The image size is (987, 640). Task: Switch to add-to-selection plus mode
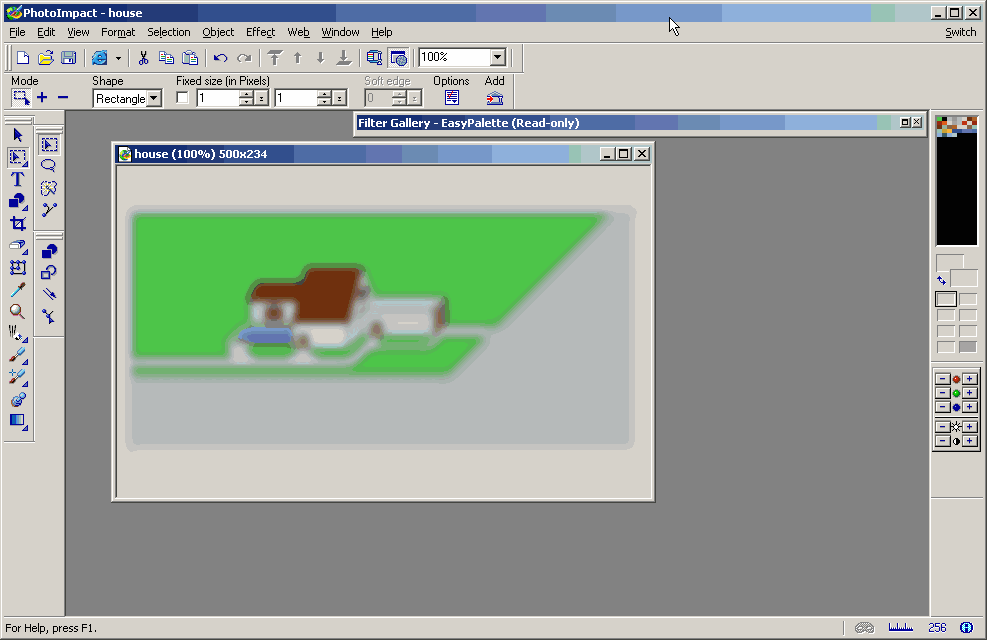[42, 98]
